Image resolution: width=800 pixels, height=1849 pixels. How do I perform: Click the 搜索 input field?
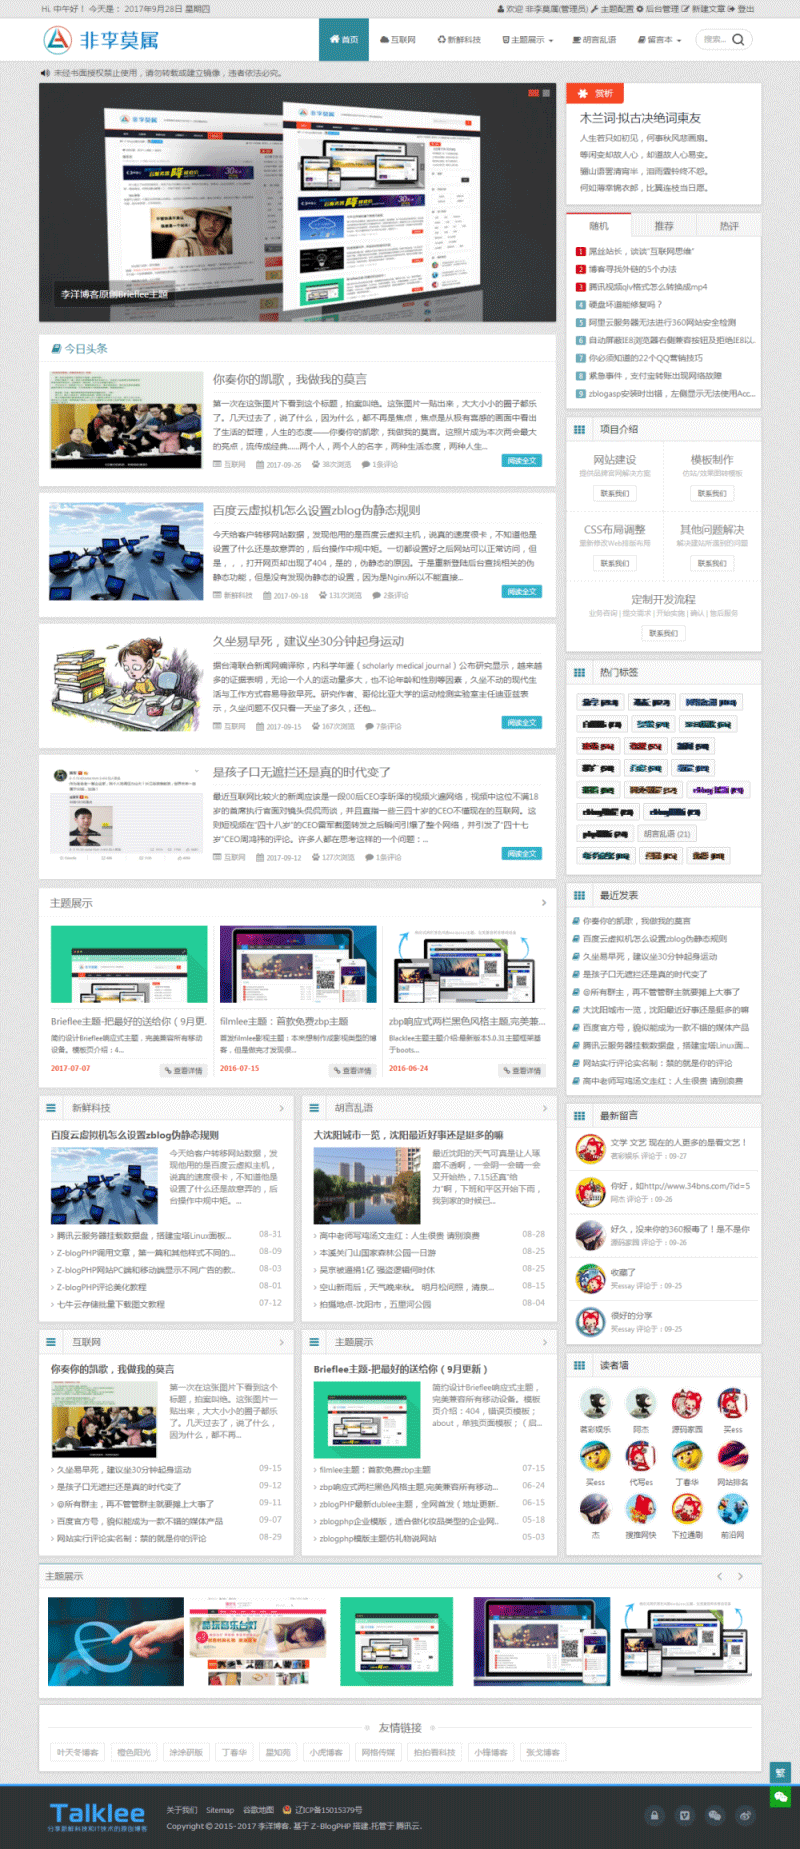(713, 40)
